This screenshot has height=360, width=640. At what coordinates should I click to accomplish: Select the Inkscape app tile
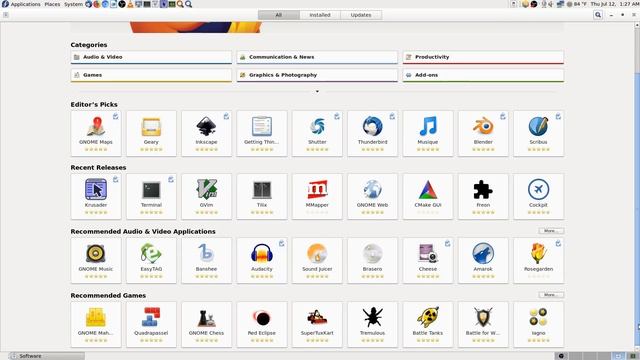click(207, 133)
